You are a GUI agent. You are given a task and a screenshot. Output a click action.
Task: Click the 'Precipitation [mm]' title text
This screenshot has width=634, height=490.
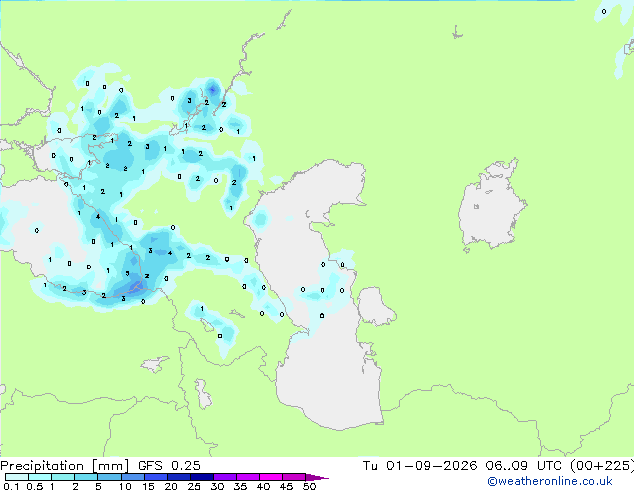65,466
